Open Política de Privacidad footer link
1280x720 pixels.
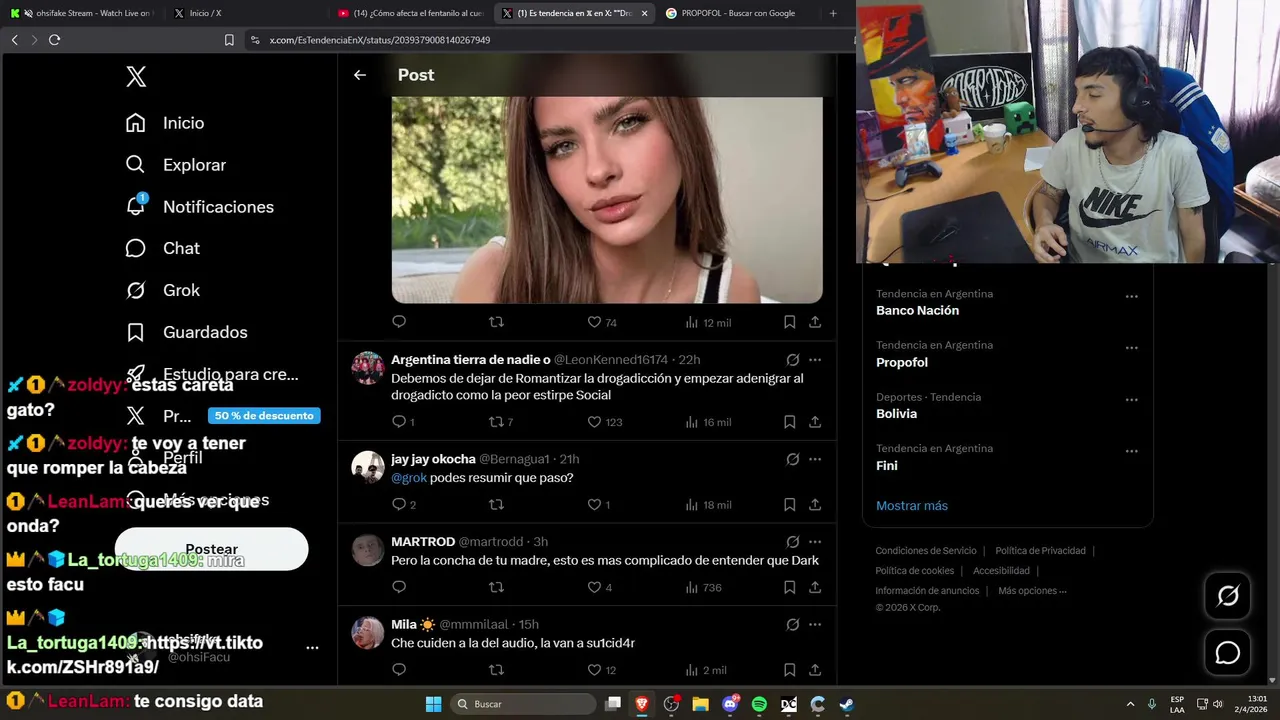coord(1040,551)
